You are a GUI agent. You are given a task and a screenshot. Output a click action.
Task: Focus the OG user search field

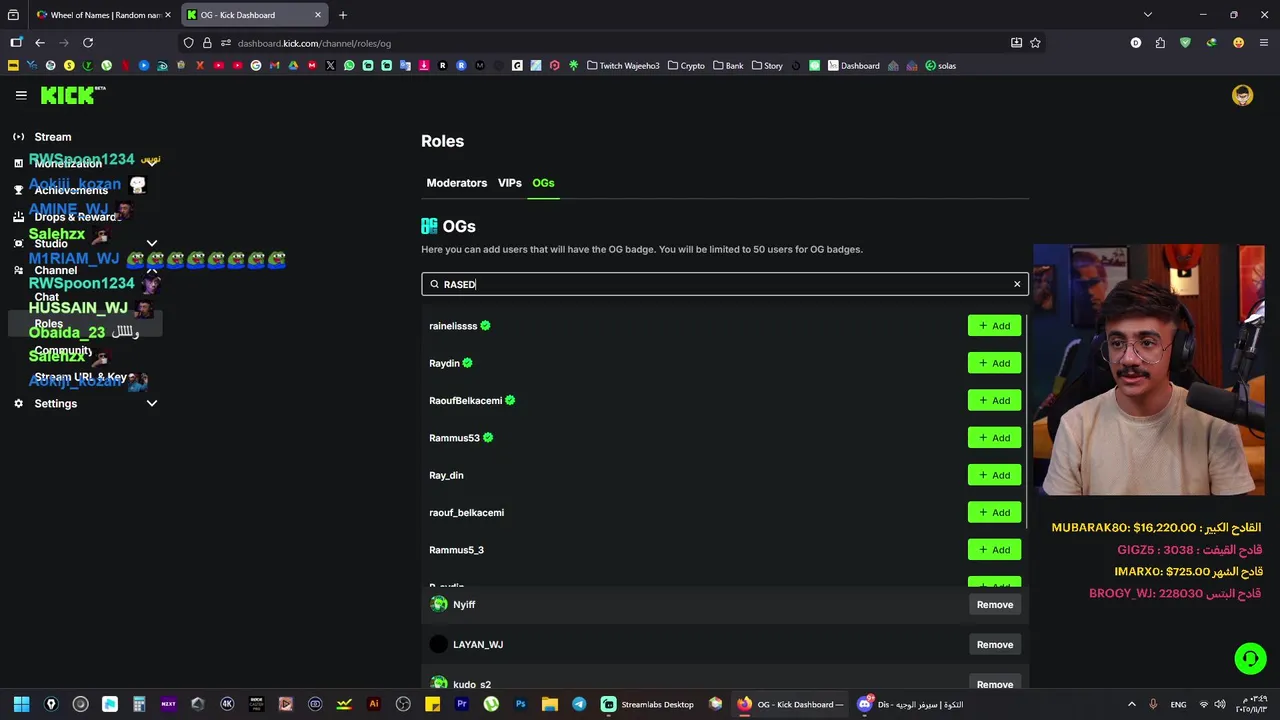pos(725,284)
